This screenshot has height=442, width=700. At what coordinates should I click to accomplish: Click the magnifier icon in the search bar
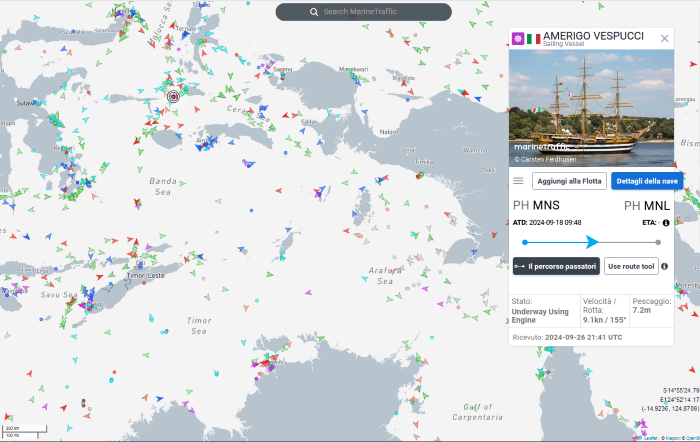[314, 12]
